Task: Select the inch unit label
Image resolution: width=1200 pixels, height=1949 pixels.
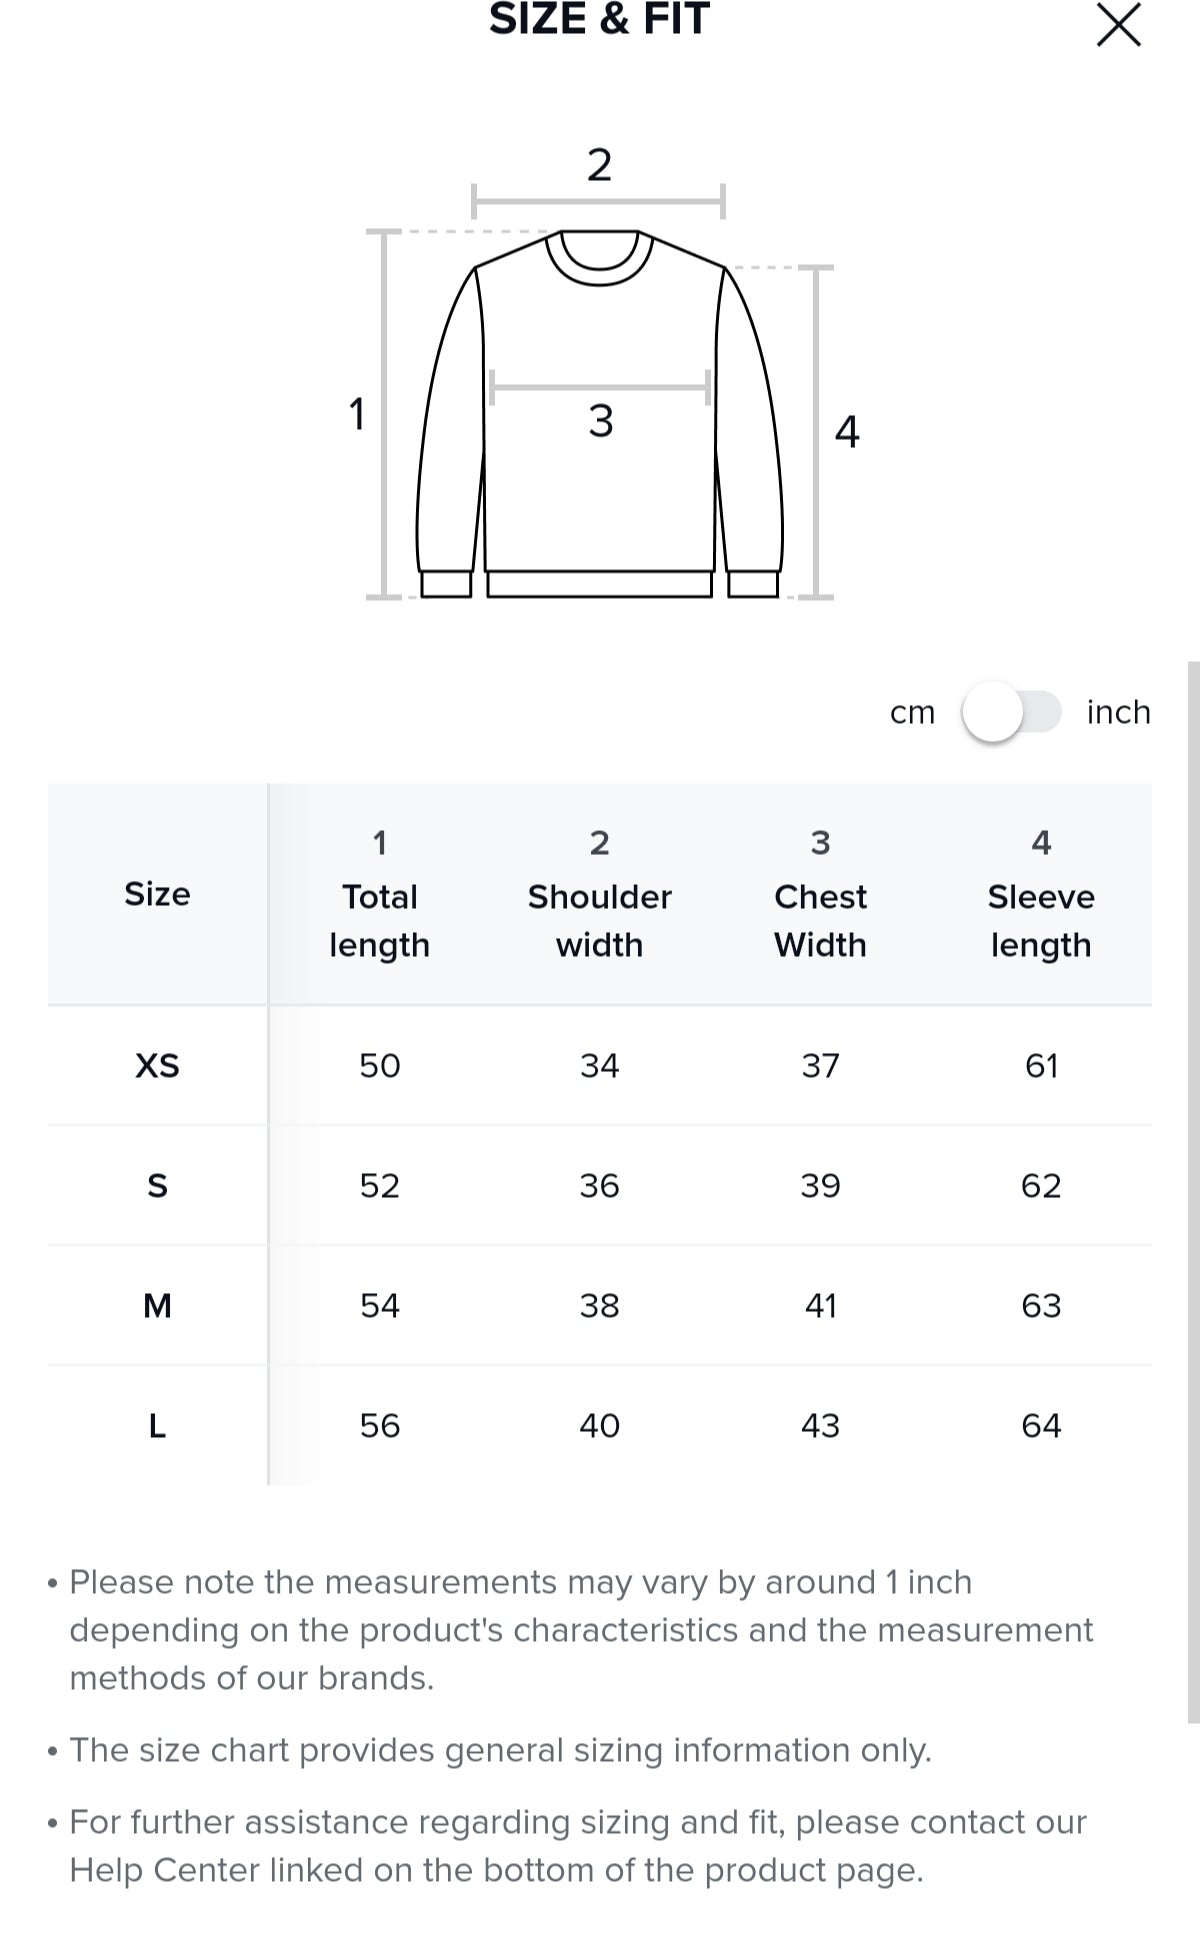Action: (1118, 712)
